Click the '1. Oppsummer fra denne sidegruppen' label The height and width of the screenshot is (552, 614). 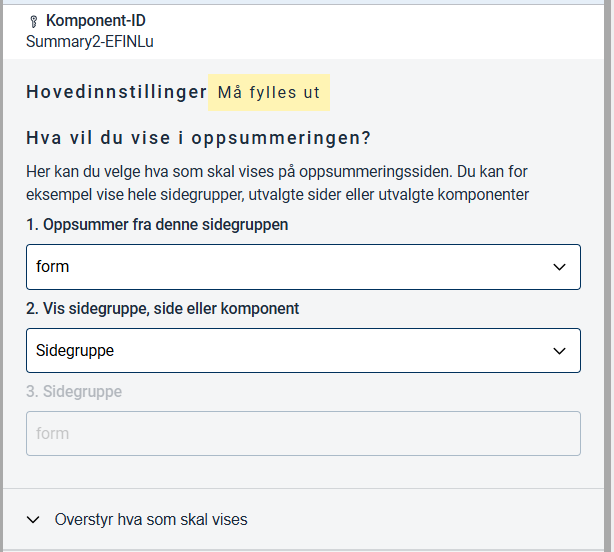point(157,225)
